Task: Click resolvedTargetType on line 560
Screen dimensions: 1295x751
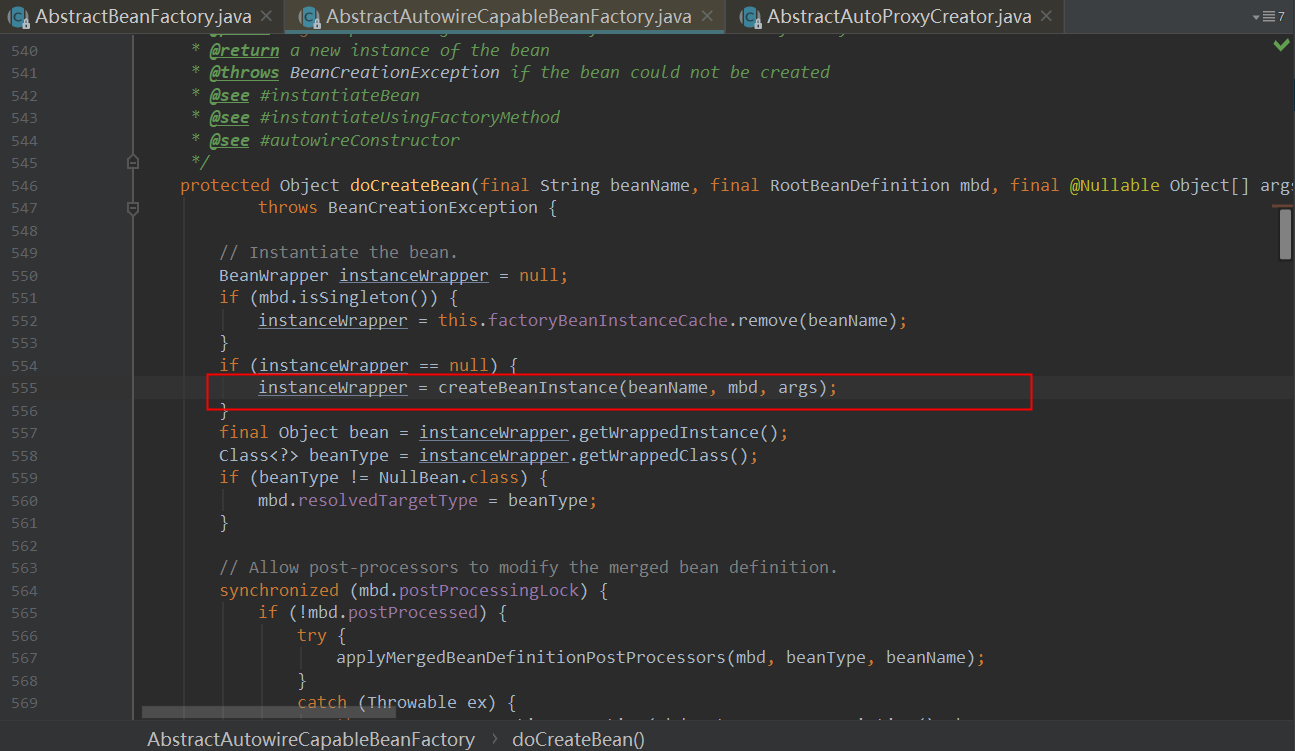Action: [x=387, y=500]
